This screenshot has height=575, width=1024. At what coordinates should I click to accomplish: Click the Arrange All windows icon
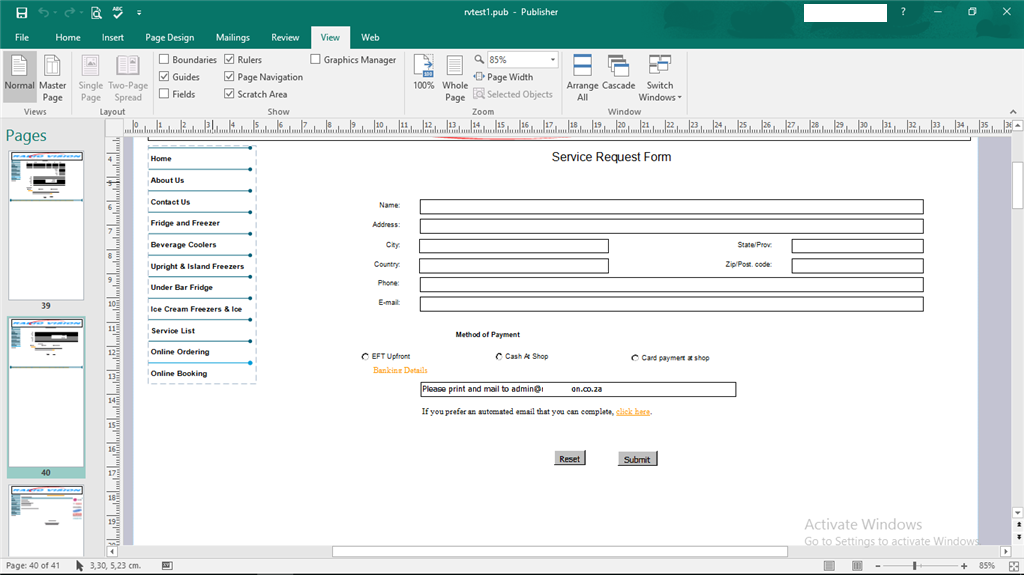point(582,77)
